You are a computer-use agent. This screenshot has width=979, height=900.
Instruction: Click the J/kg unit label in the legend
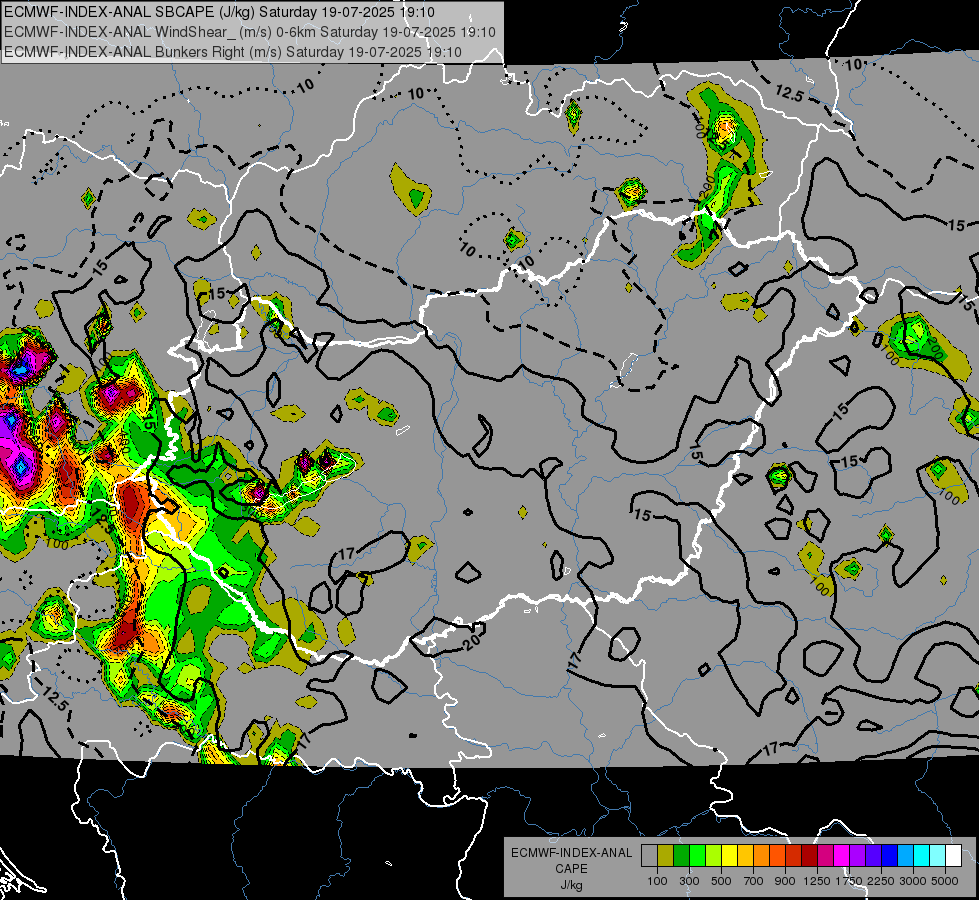571,885
